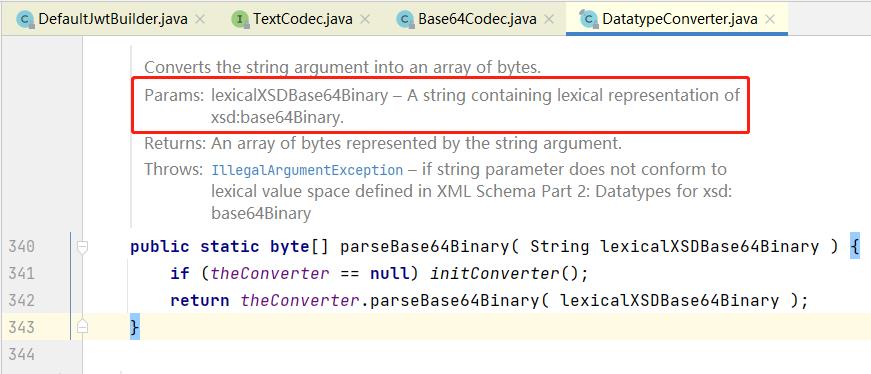
Task: Switch to the Base64Codec.java tab
Action: (x=476, y=18)
